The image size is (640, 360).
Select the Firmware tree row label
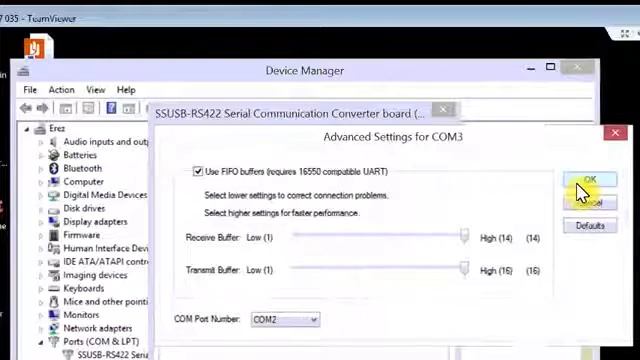coord(82,235)
